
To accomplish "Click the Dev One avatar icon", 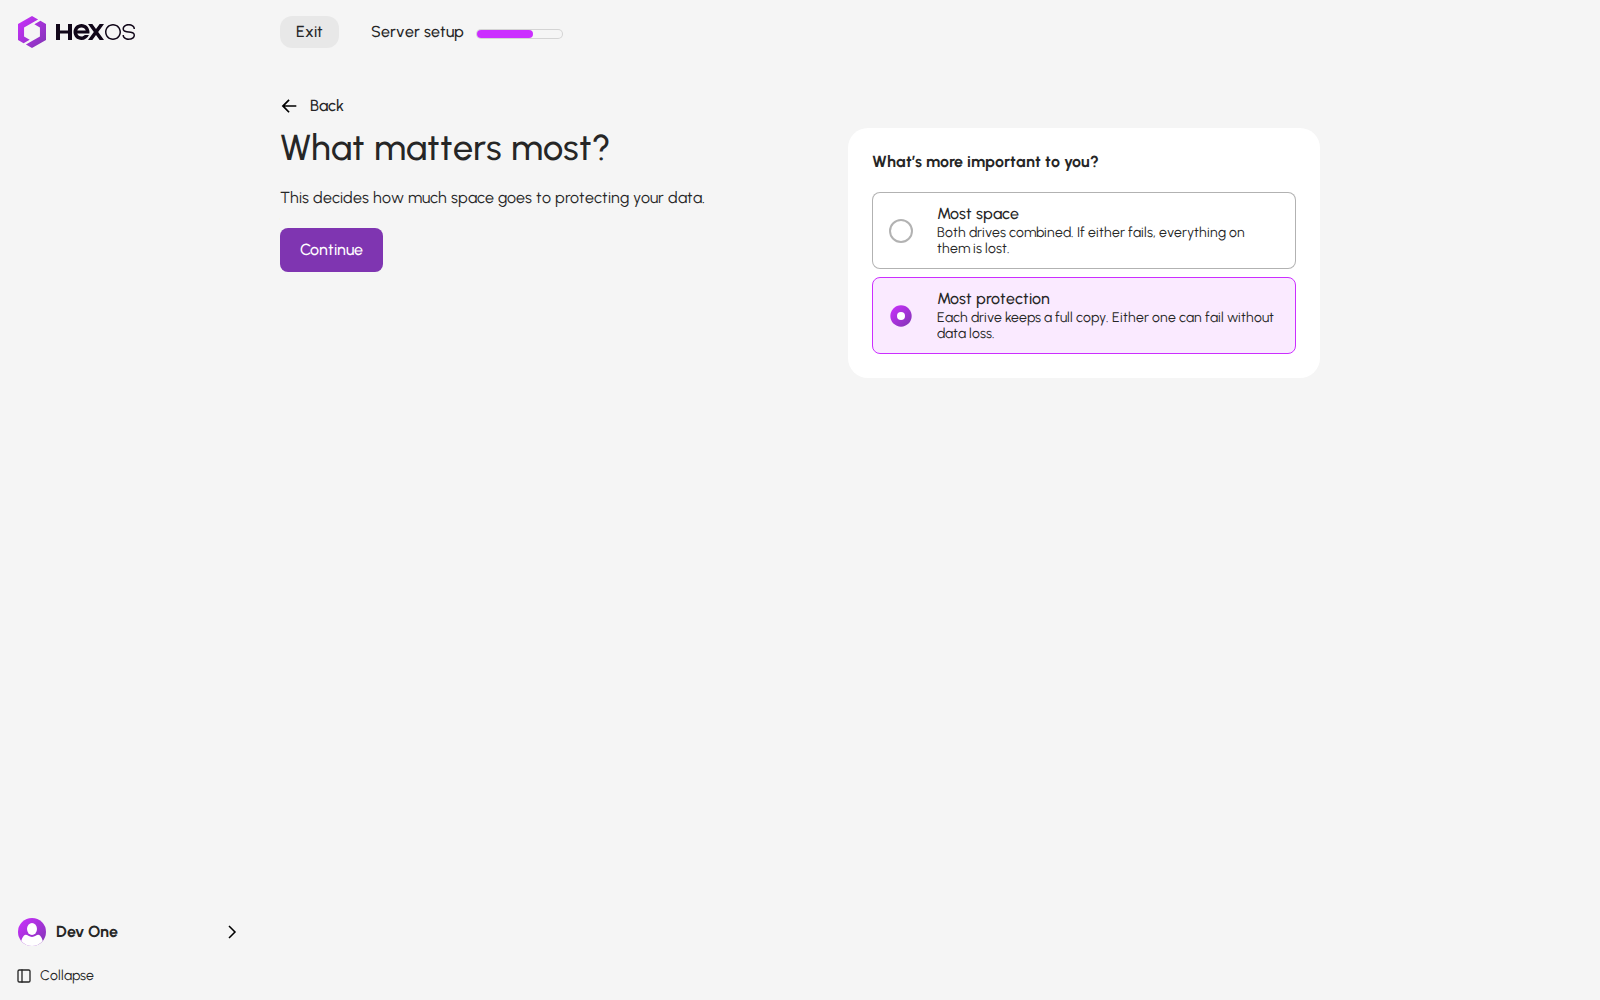I will pyautogui.click(x=32, y=932).
